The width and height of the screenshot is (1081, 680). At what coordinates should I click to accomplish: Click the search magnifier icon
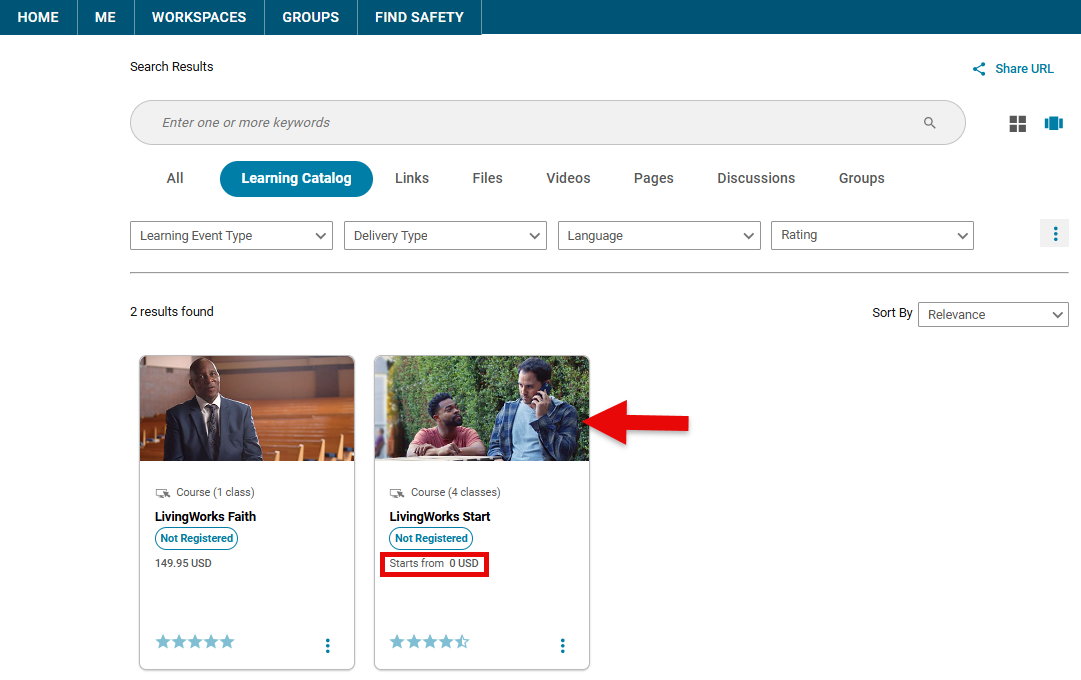point(929,123)
